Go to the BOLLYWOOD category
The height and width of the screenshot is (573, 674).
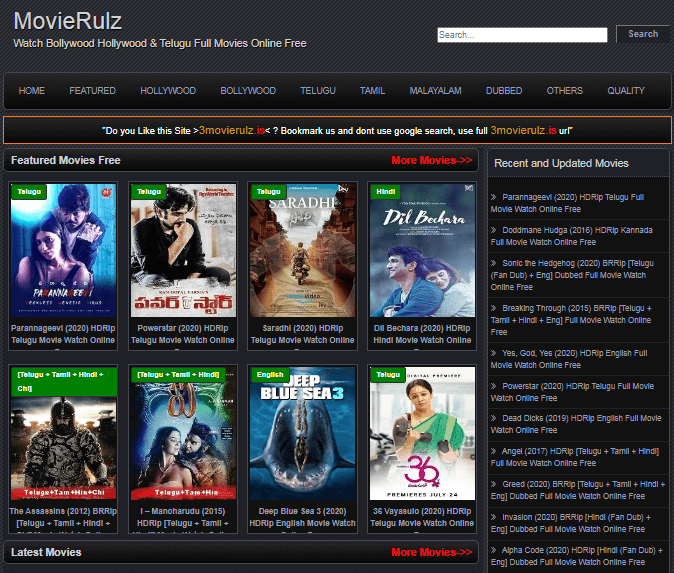pos(248,91)
